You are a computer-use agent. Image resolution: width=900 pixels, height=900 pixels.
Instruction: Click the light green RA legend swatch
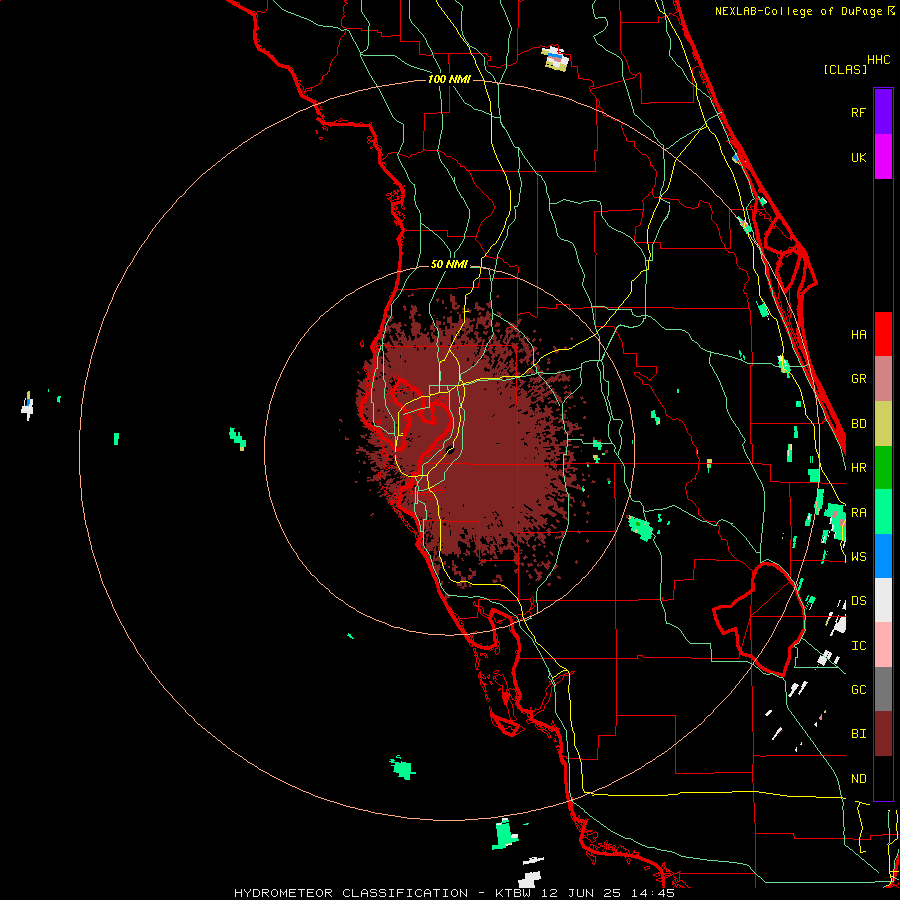(x=883, y=511)
